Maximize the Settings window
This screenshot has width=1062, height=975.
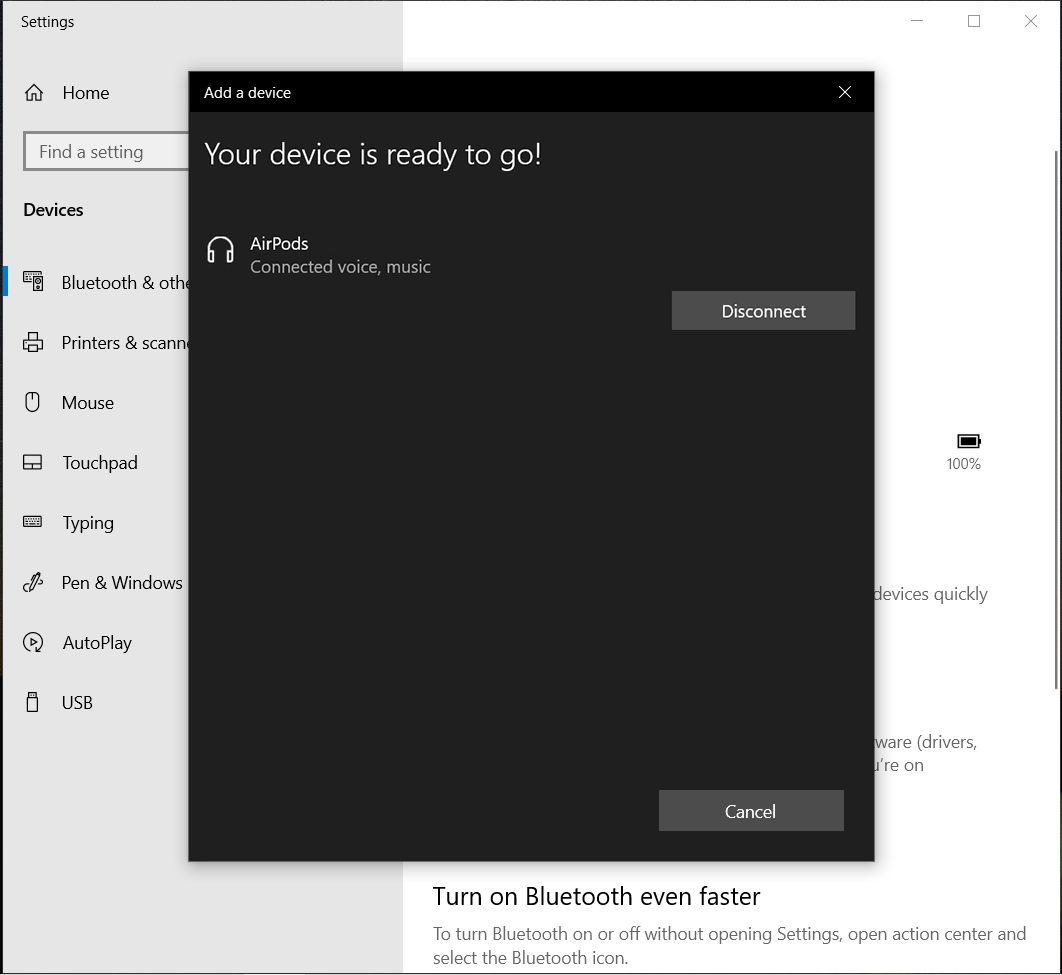974,21
